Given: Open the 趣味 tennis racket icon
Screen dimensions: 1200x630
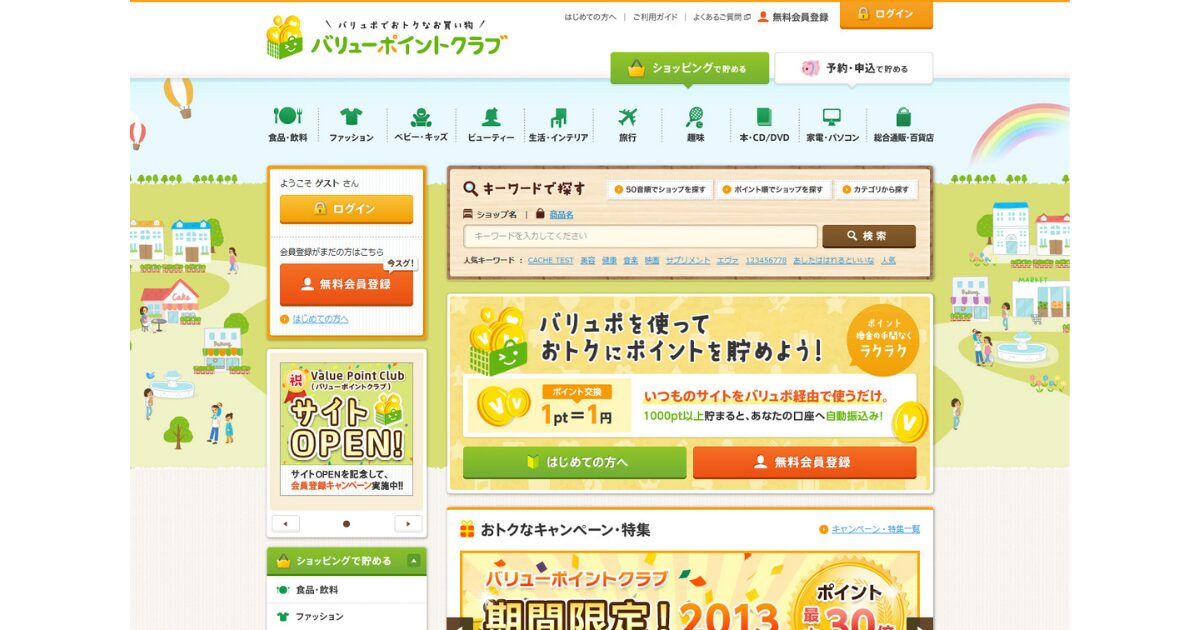Looking at the screenshot, I should coord(695,116).
